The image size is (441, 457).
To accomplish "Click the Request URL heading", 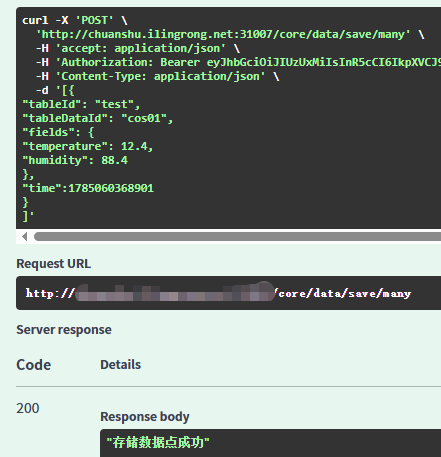I will tap(53, 264).
